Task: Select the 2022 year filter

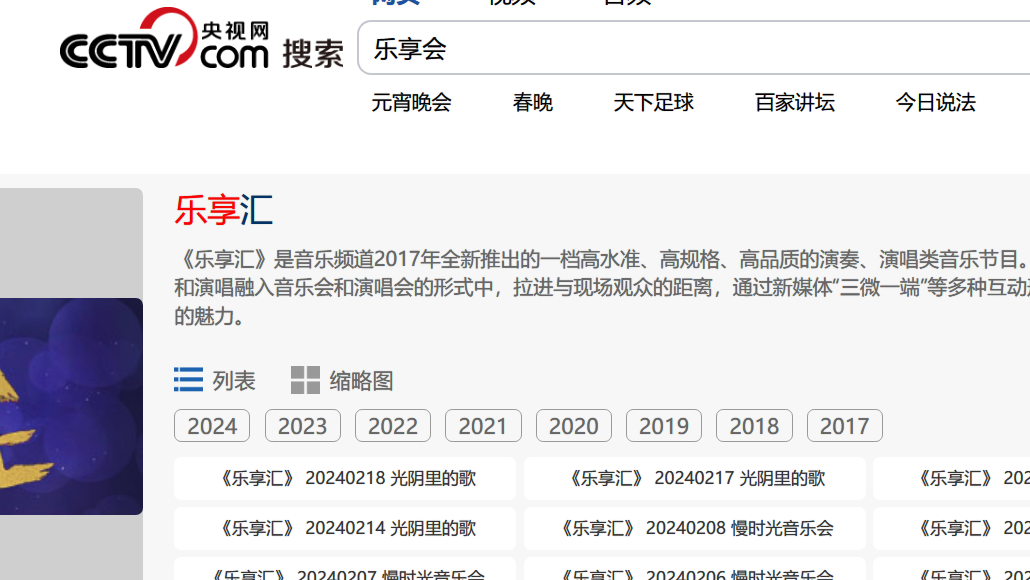Action: click(393, 426)
